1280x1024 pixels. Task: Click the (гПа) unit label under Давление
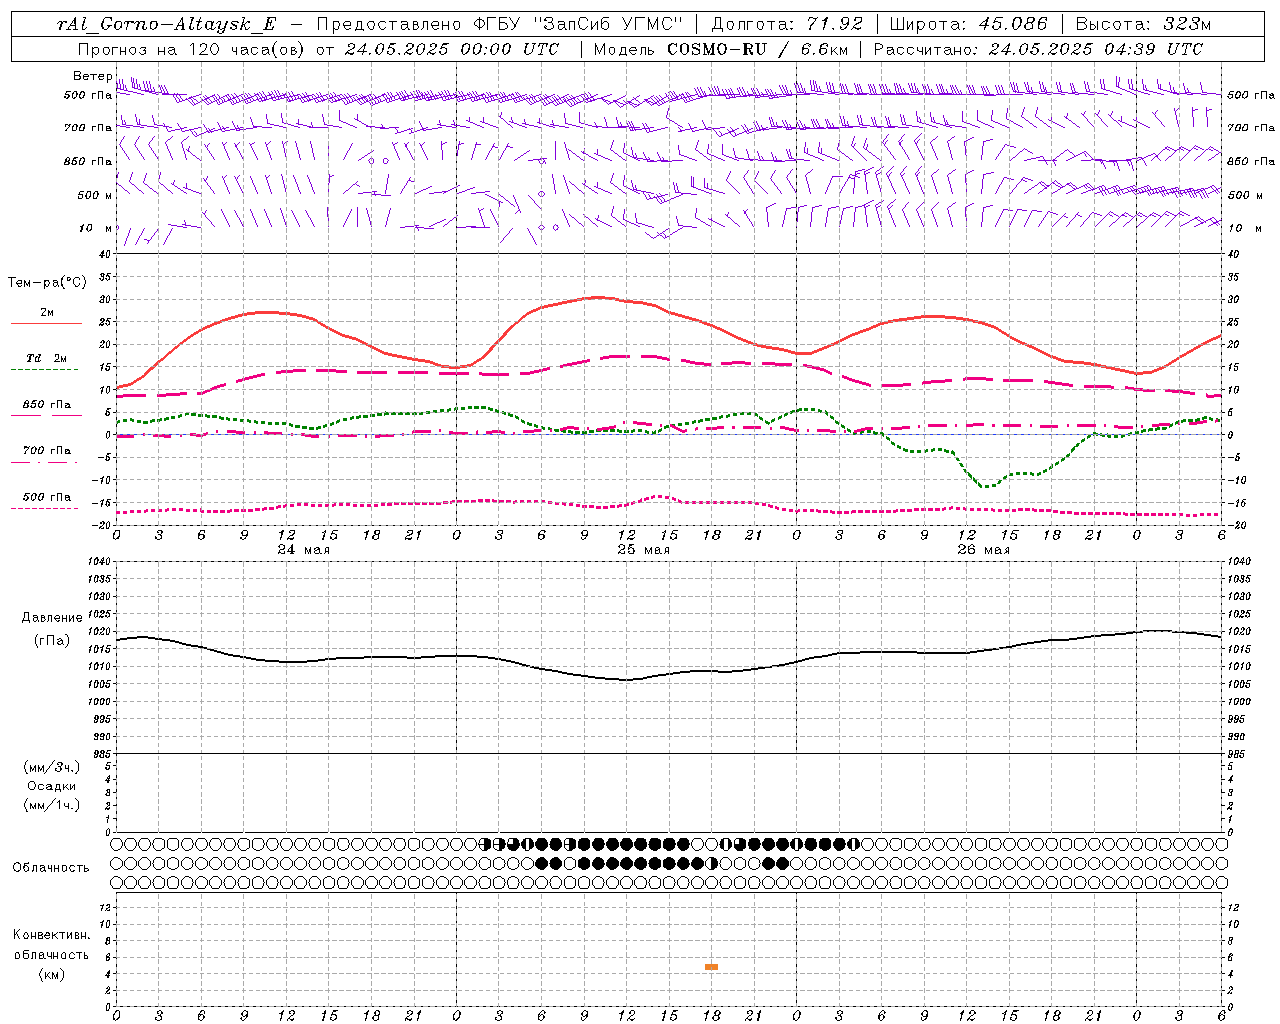[x=52, y=641]
